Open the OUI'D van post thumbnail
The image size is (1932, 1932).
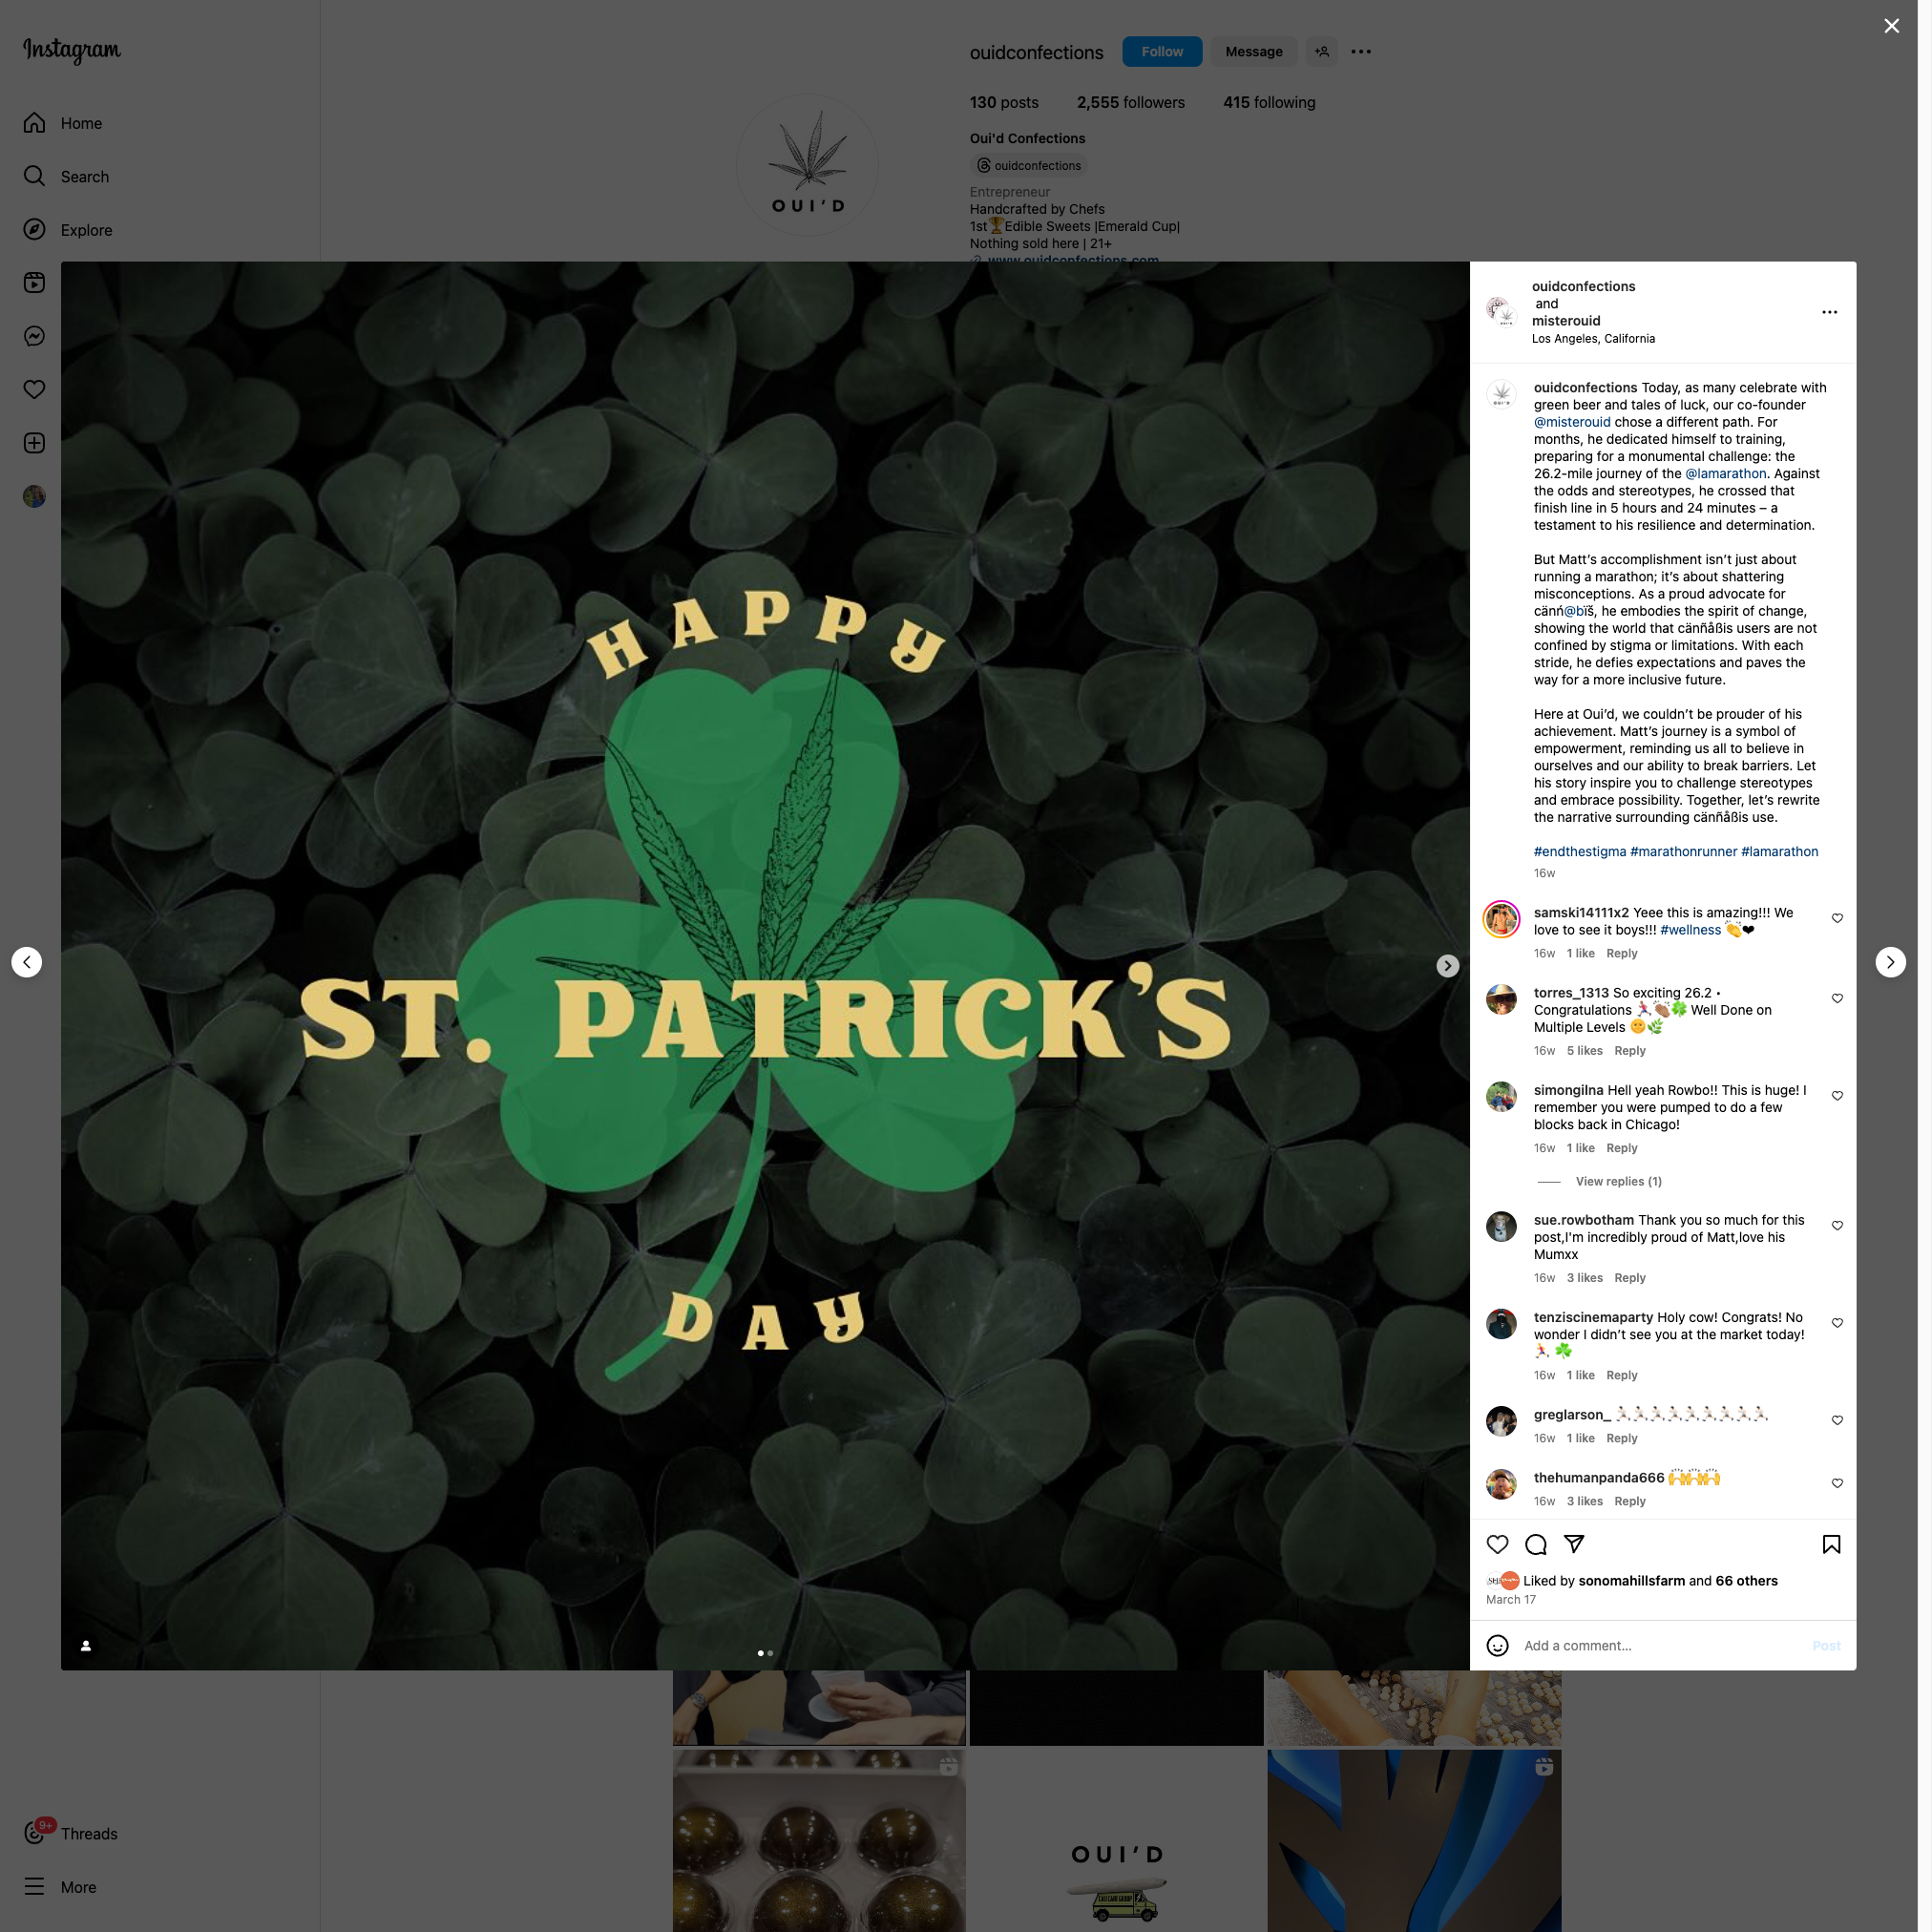pos(1116,1840)
